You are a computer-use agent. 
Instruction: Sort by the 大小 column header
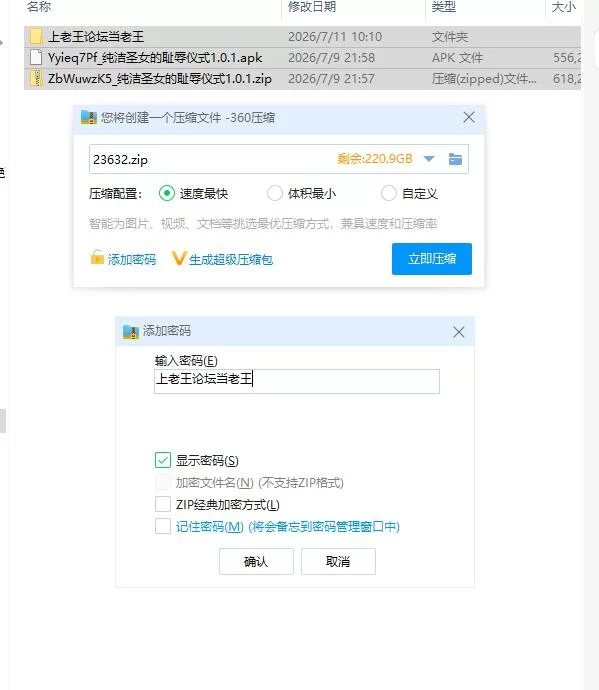click(563, 7)
